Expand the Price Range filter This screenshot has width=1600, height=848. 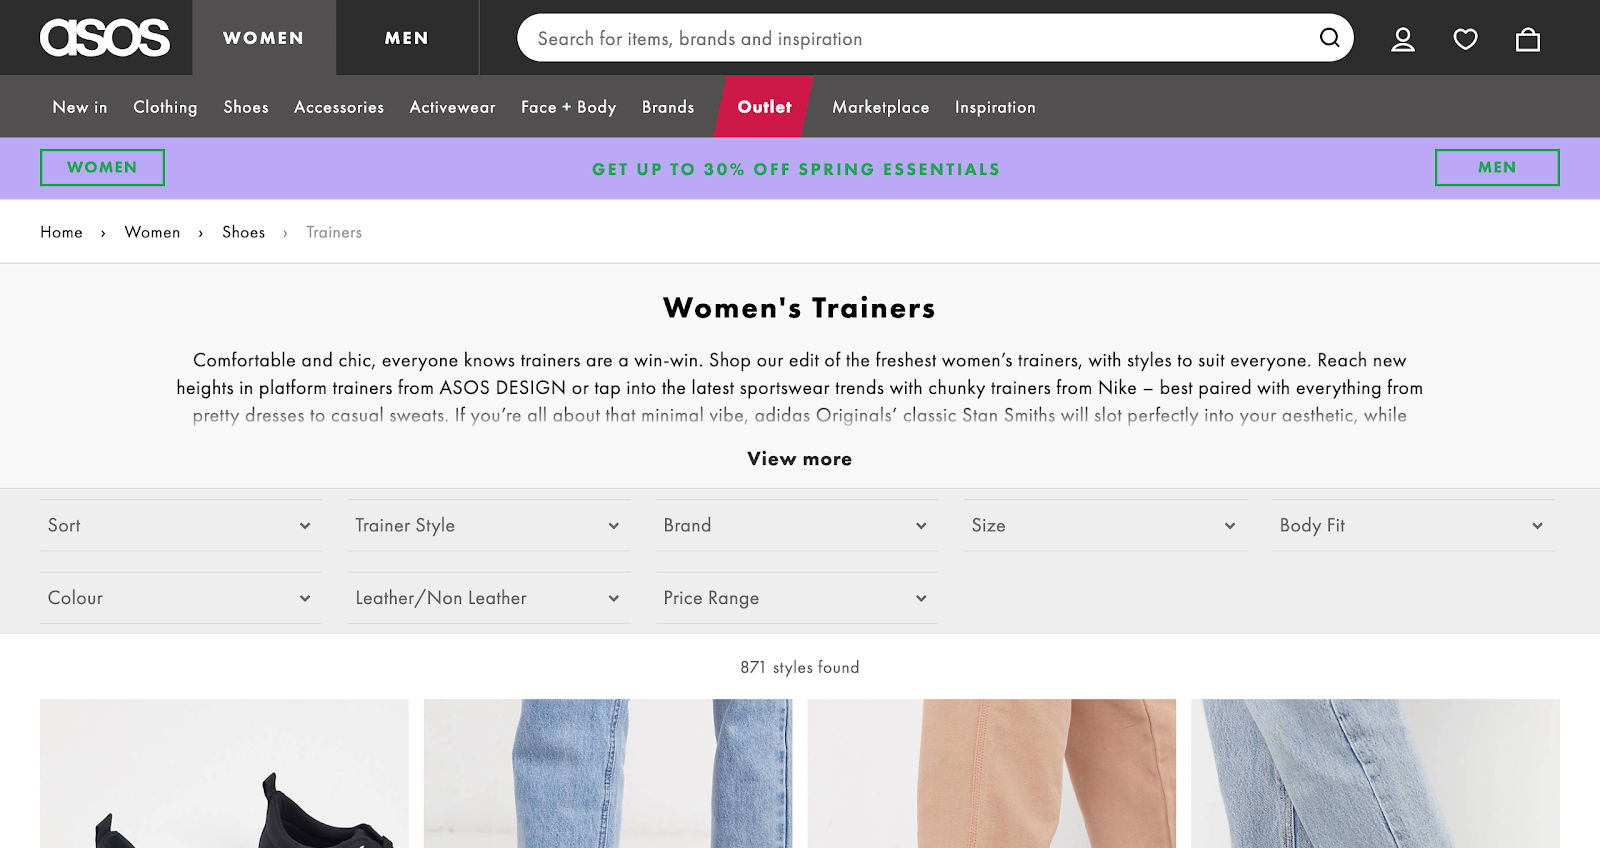click(x=797, y=598)
